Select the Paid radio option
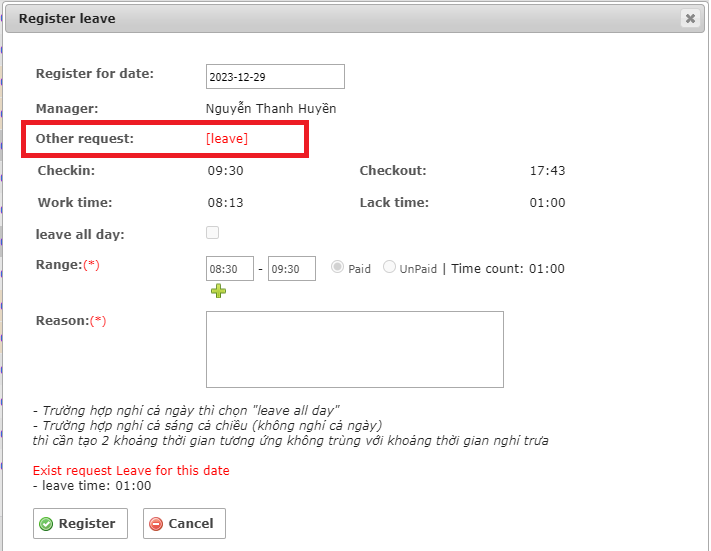Image resolution: width=711 pixels, height=551 pixels. coord(337,267)
